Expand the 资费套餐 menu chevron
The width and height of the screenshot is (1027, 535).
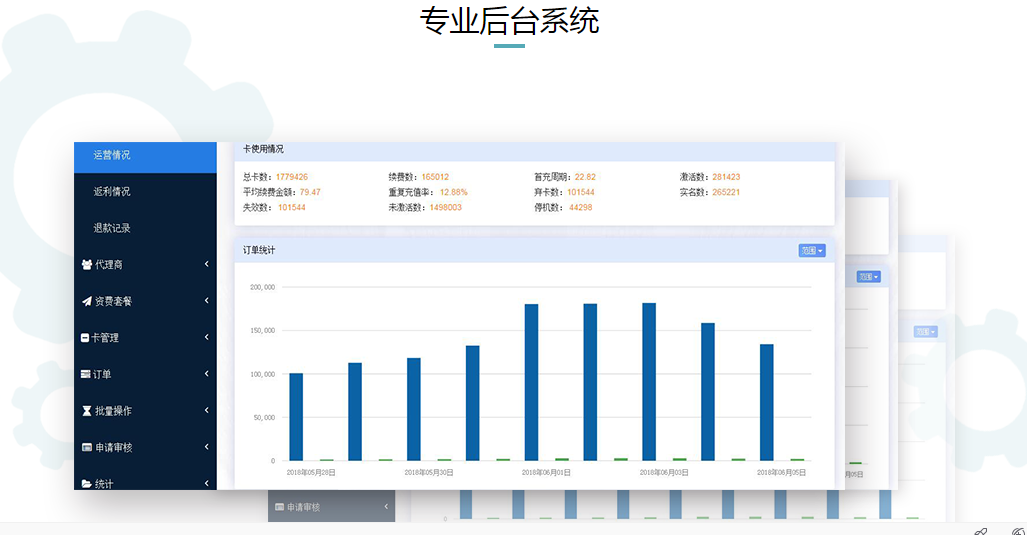206,301
